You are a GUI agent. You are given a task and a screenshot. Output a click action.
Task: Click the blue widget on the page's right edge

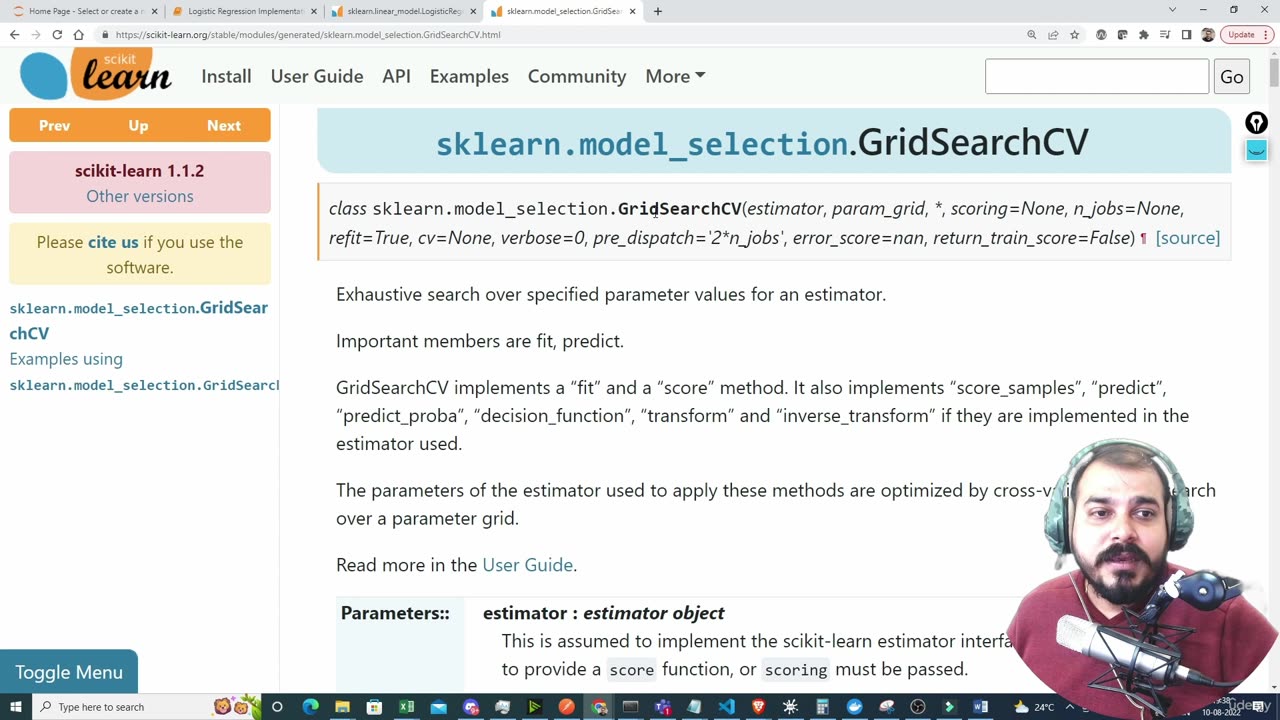click(x=1256, y=150)
